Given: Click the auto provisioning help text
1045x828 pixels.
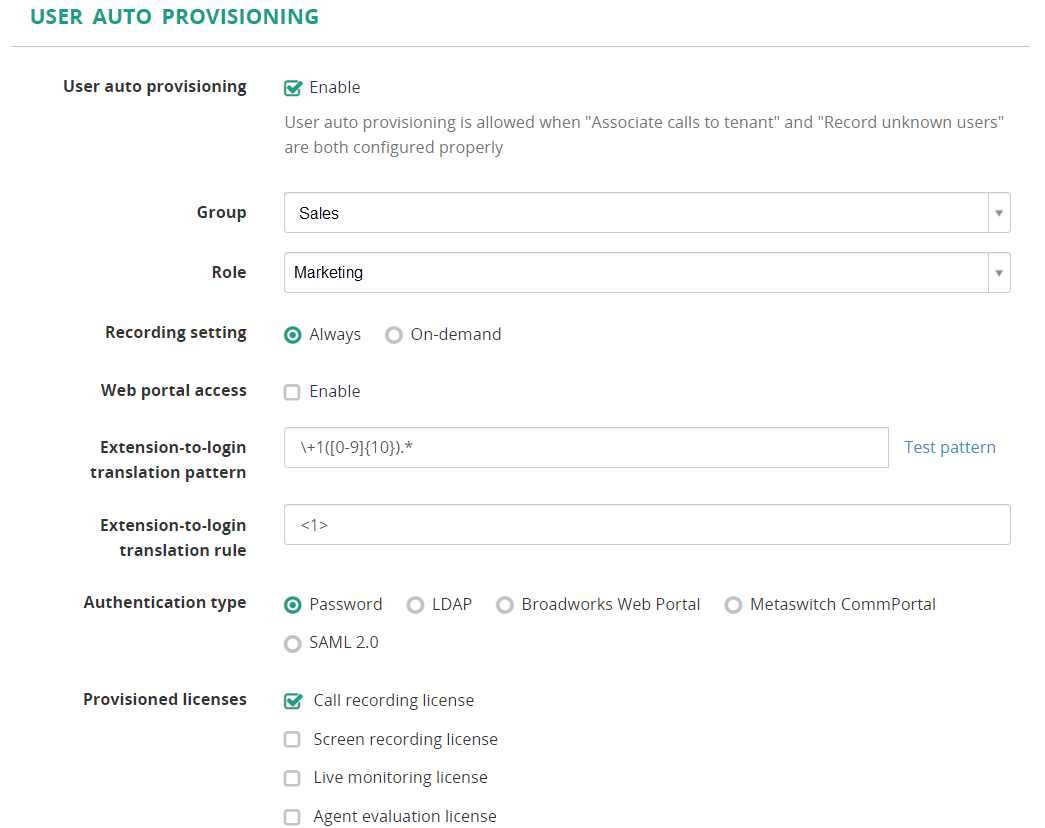Looking at the screenshot, I should 644,135.
